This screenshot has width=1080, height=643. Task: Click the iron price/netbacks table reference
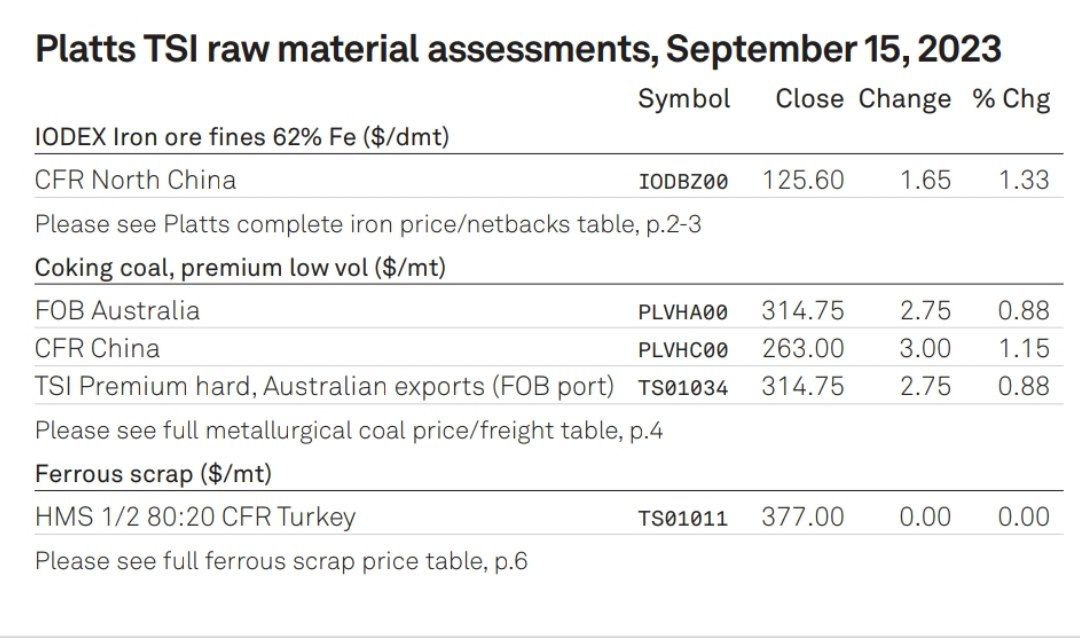pyautogui.click(x=368, y=224)
